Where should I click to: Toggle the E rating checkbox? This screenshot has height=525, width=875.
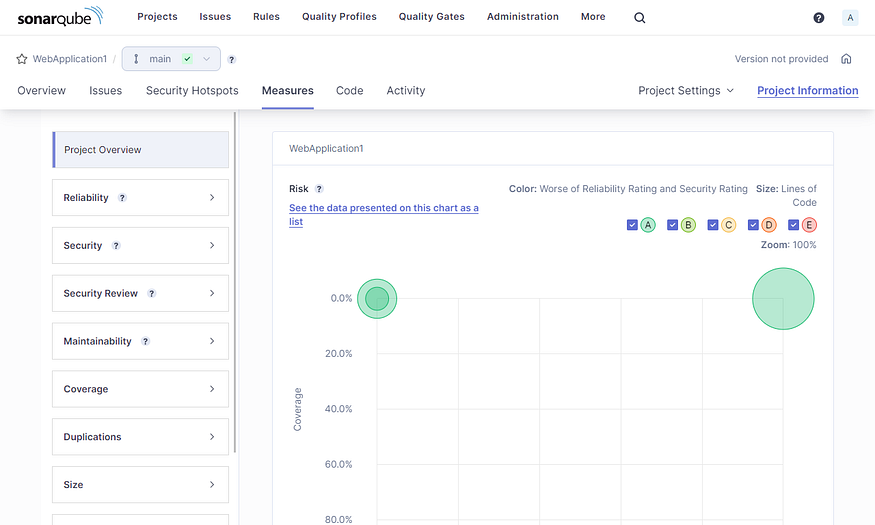coord(793,225)
